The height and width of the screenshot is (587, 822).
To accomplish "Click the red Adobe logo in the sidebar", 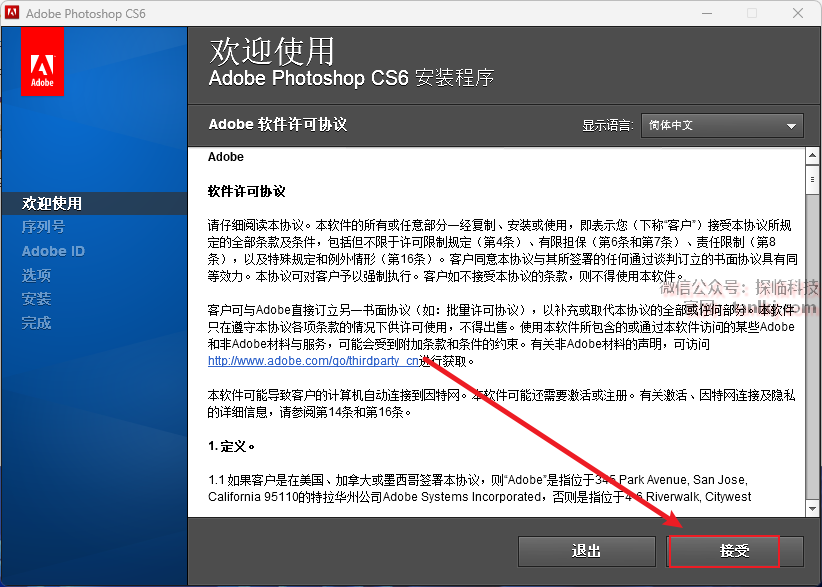I will tap(42, 61).
